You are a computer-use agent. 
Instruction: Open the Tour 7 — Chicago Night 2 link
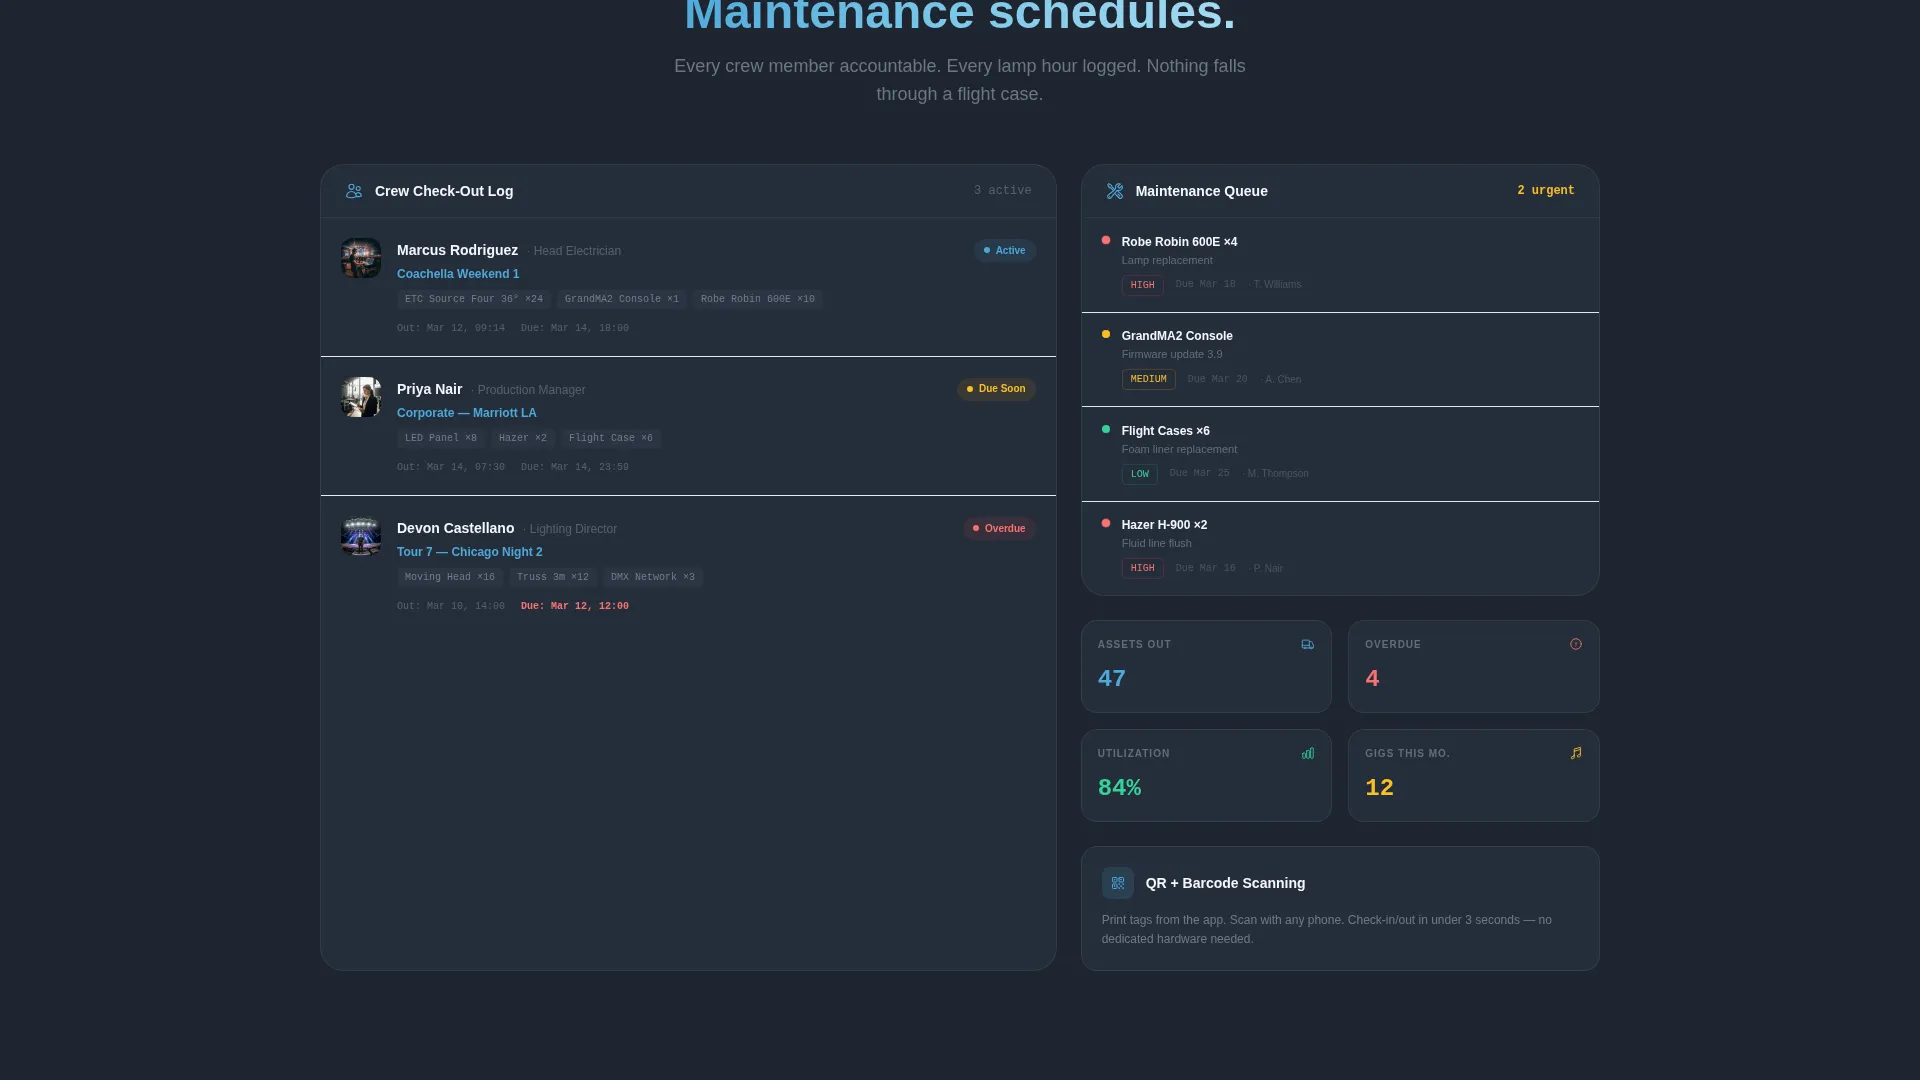(470, 552)
